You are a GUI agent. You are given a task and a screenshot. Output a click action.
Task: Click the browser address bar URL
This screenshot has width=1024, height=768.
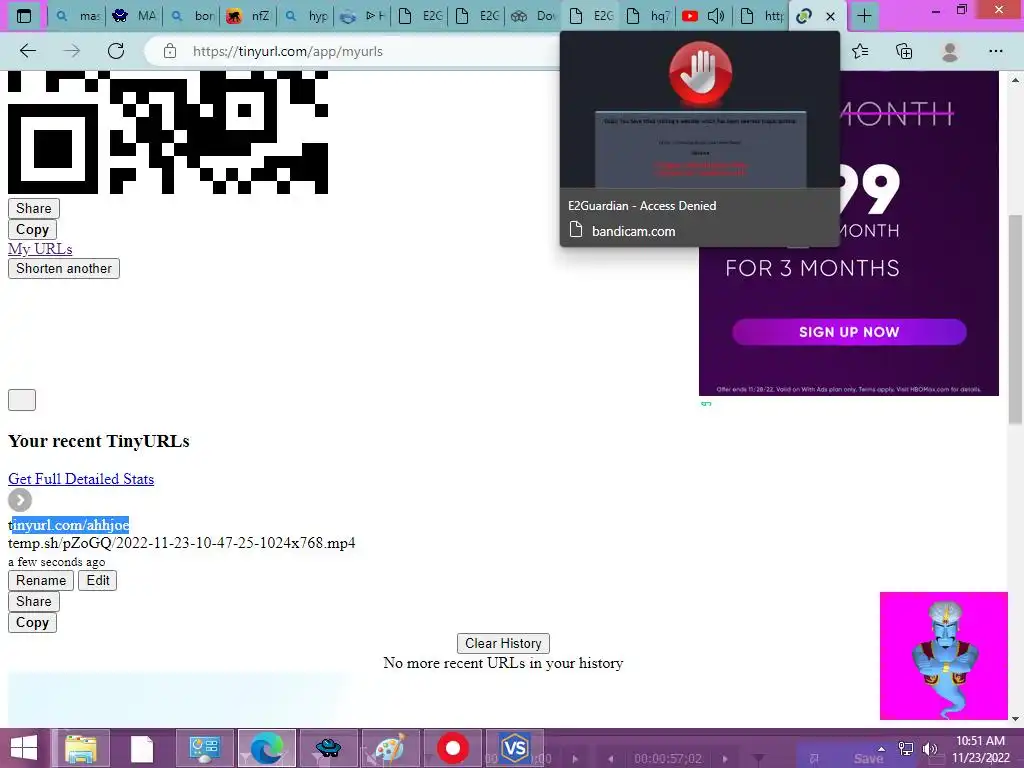click(x=287, y=51)
